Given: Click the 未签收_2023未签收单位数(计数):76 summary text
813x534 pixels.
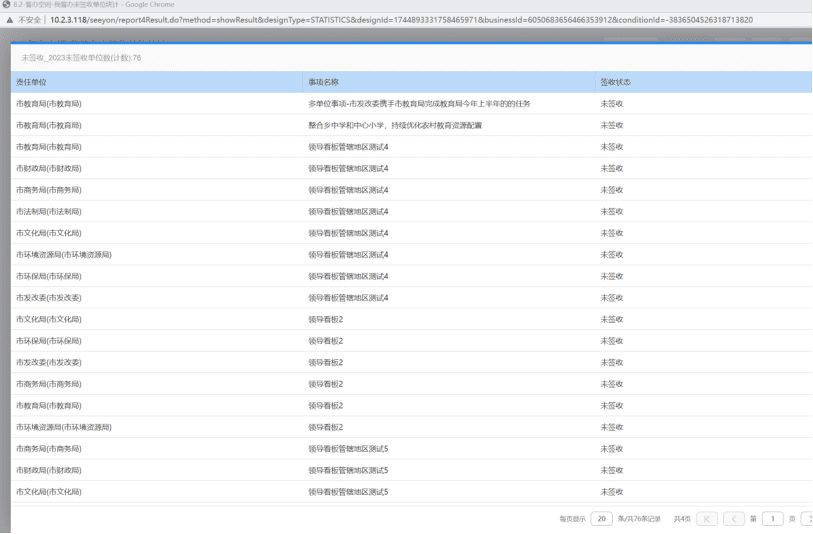Looking at the screenshot, I should pyautogui.click(x=81, y=58).
